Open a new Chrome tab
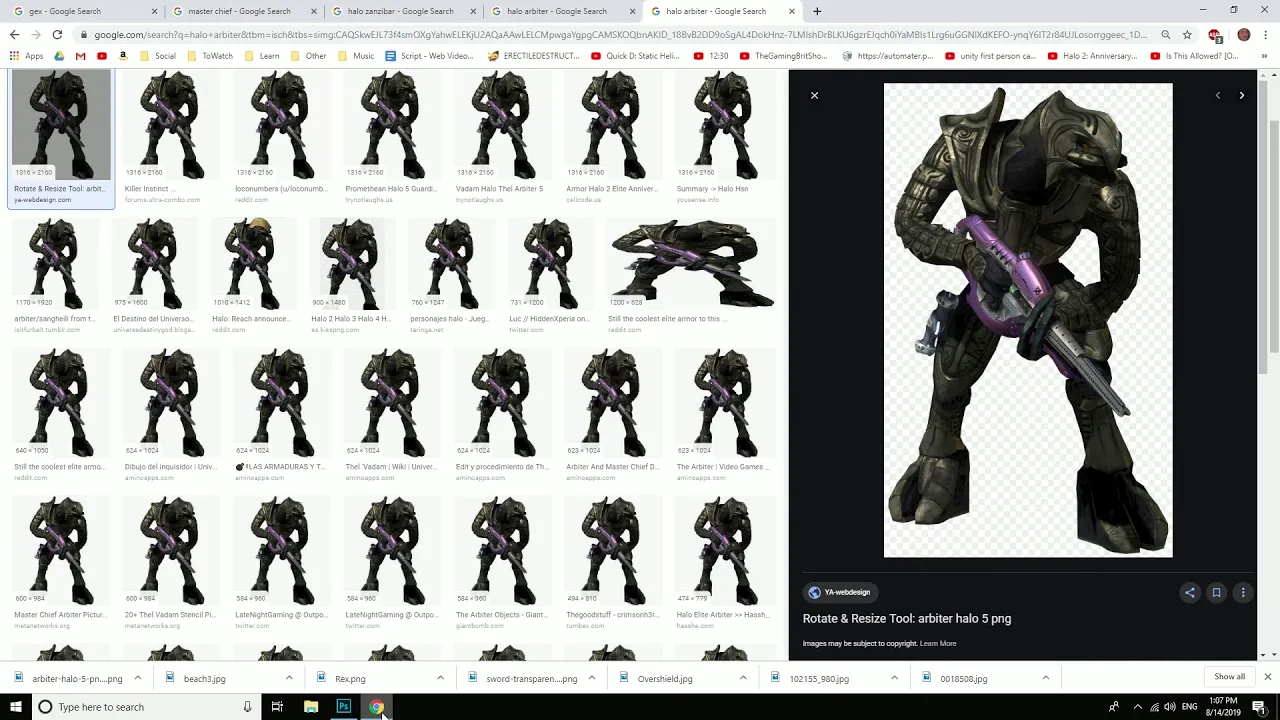Image resolution: width=1280 pixels, height=720 pixels. coord(817,11)
